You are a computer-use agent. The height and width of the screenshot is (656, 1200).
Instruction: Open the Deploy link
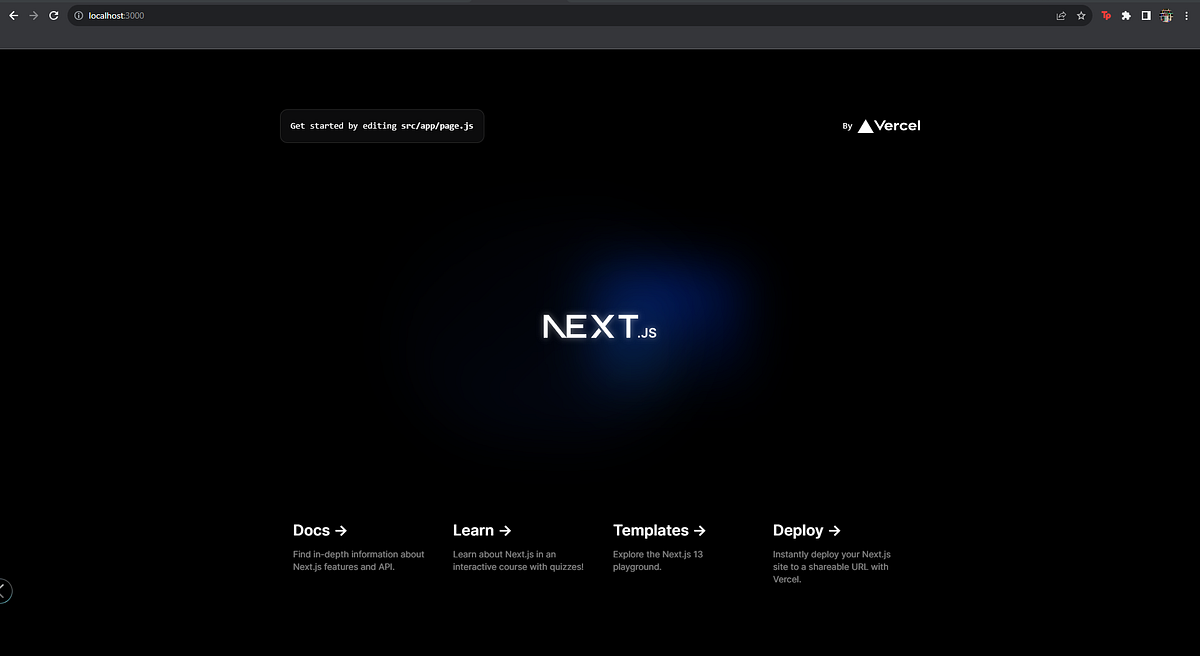806,530
